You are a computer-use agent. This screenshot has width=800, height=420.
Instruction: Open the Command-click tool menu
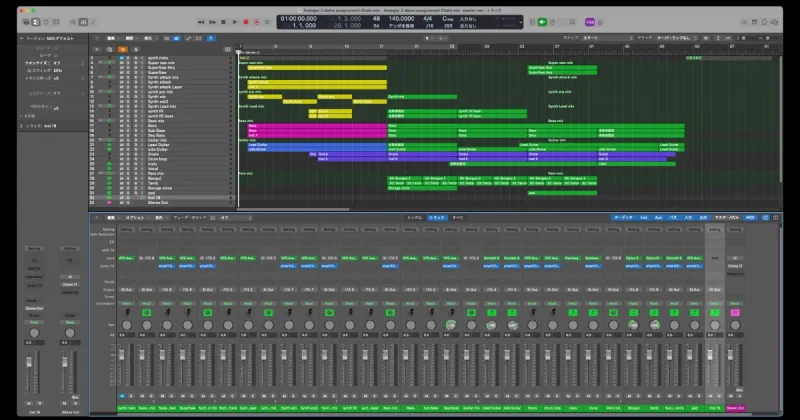pos(440,38)
